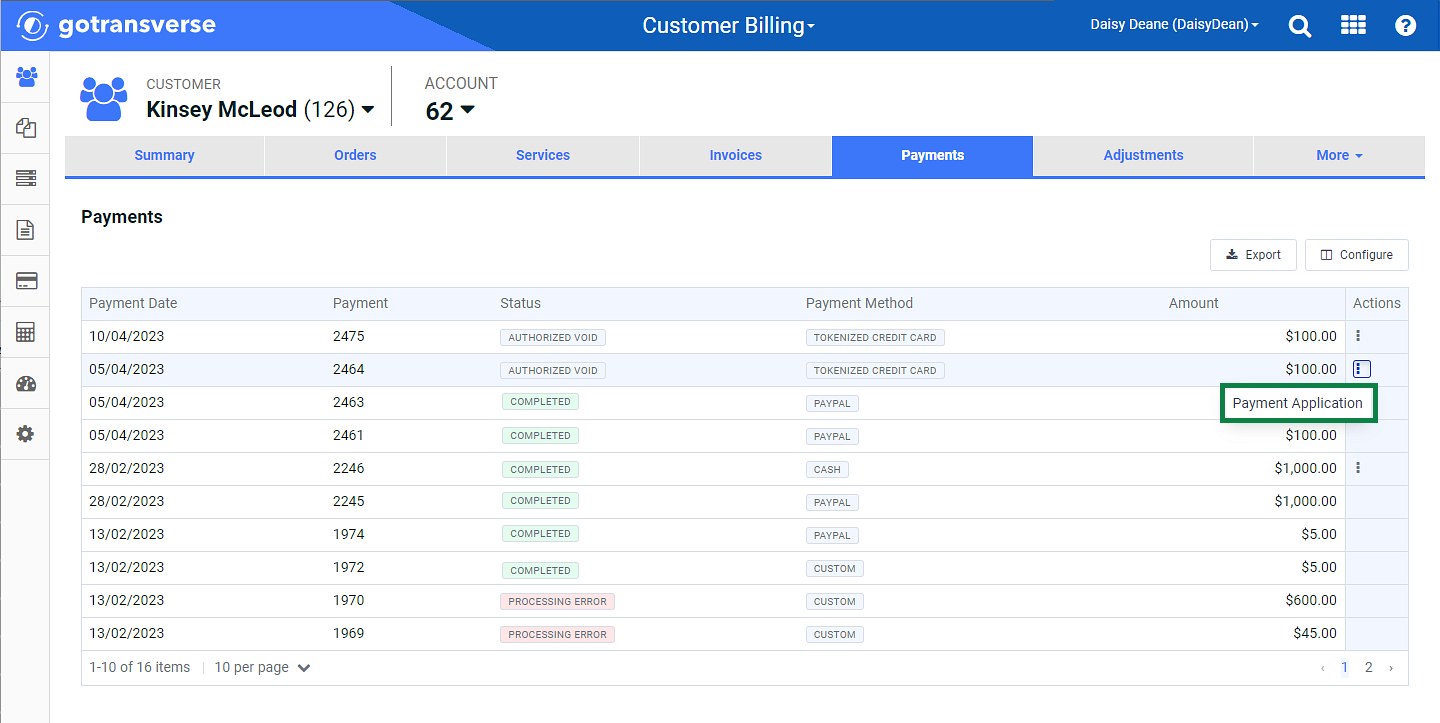The height and width of the screenshot is (723, 1440).
Task: Click payment number 2463
Action: (349, 402)
